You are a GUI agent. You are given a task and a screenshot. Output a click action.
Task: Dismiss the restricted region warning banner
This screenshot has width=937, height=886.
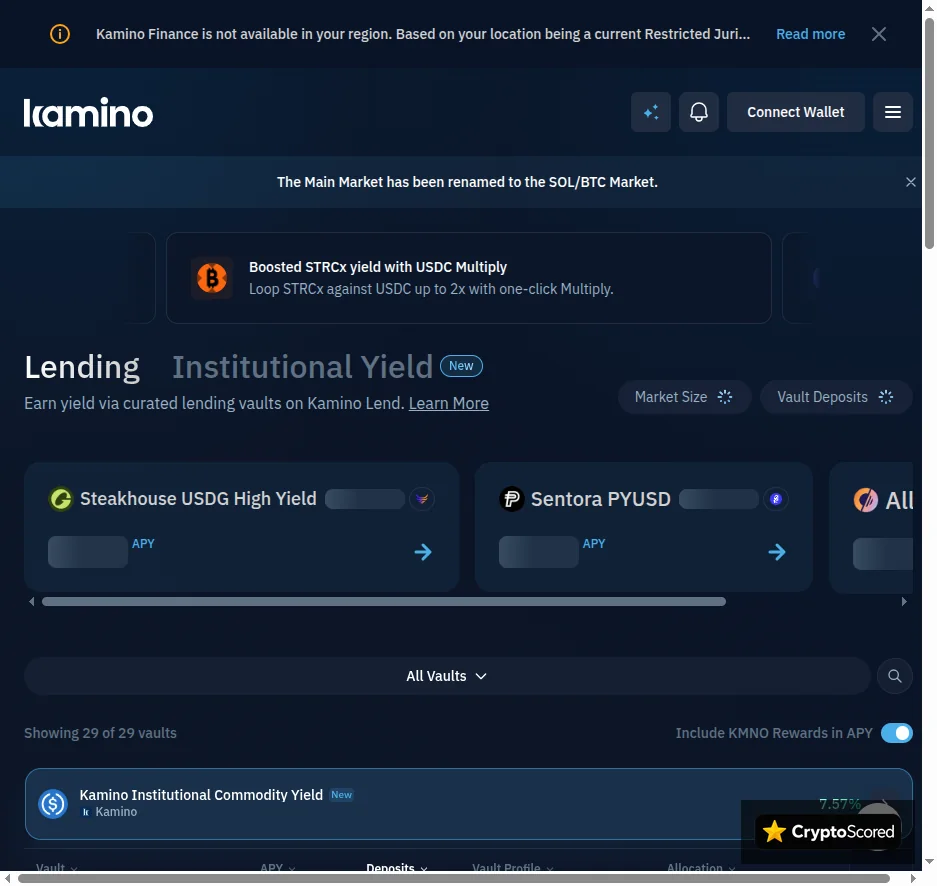[878, 34]
